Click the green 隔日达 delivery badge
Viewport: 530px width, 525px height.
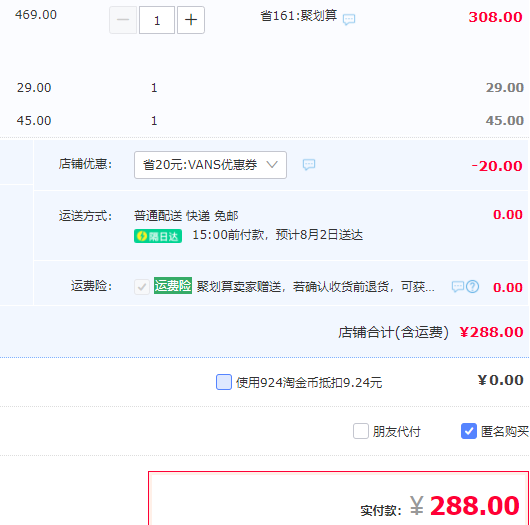coord(158,236)
